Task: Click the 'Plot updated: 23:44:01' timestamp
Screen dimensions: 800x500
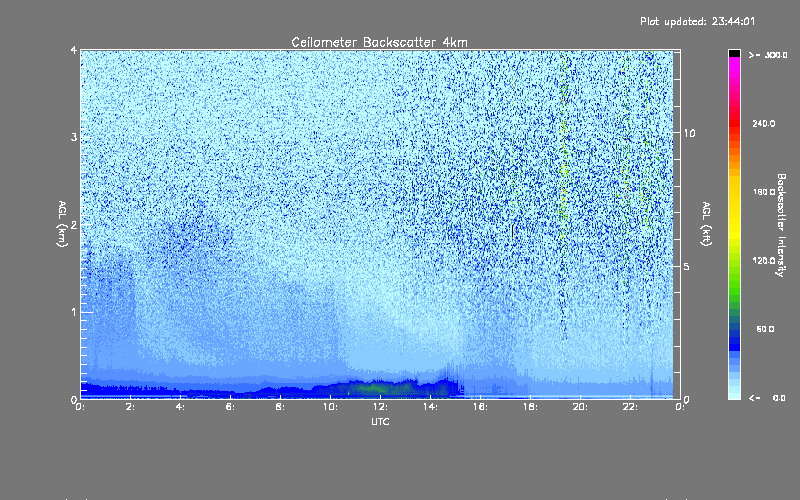Action: tap(697, 21)
